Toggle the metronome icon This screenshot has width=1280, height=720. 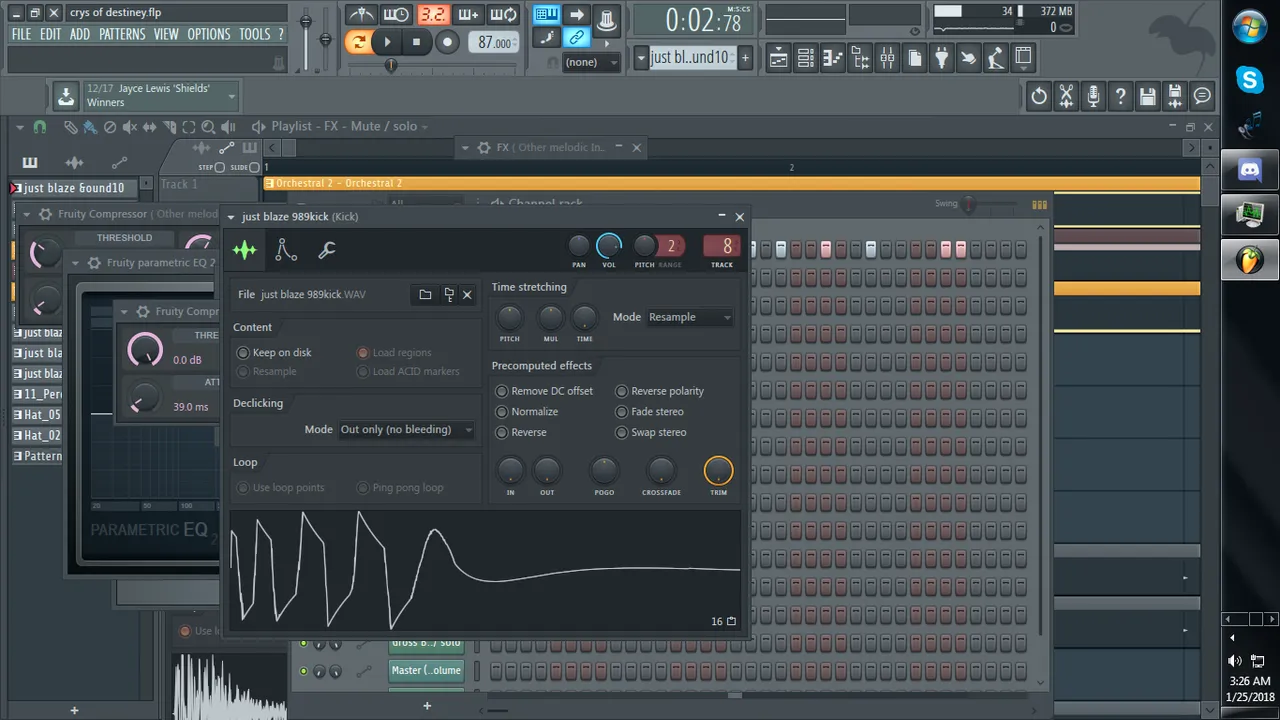[x=362, y=15]
